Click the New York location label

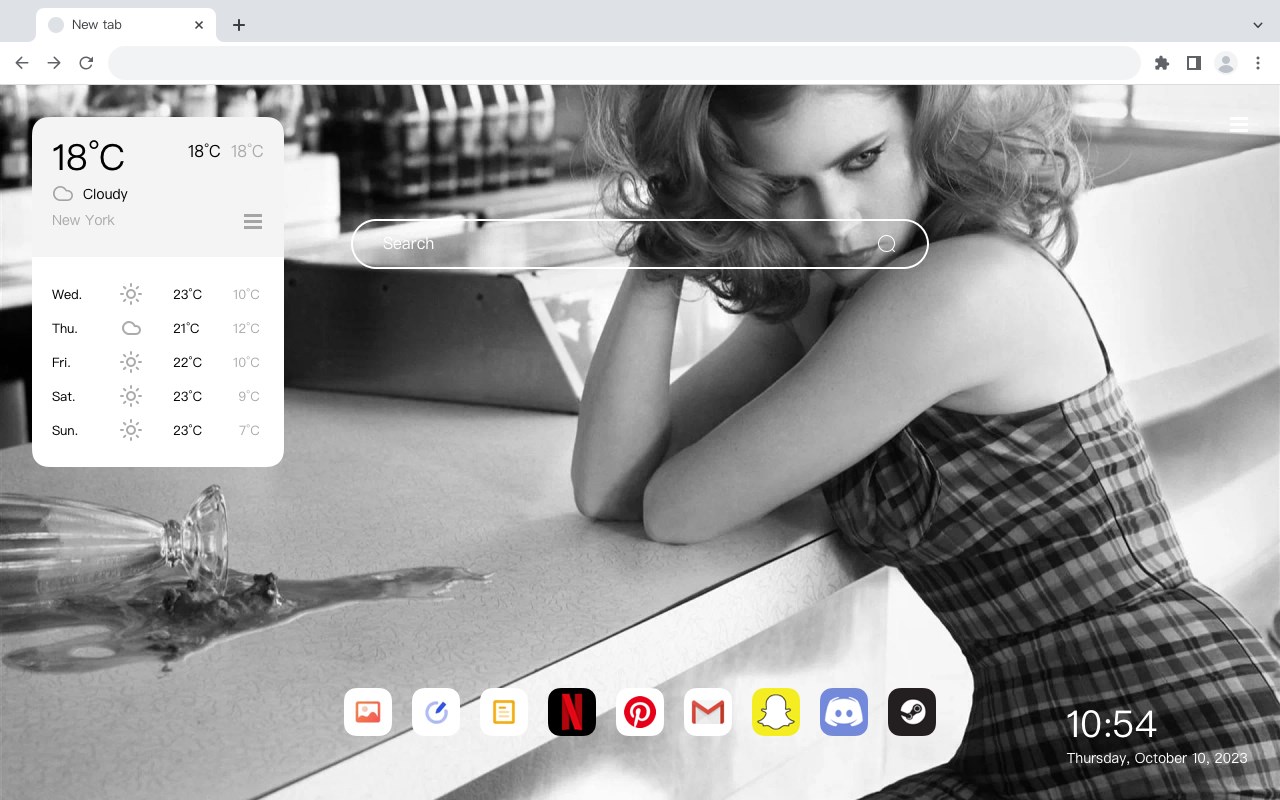click(x=83, y=220)
